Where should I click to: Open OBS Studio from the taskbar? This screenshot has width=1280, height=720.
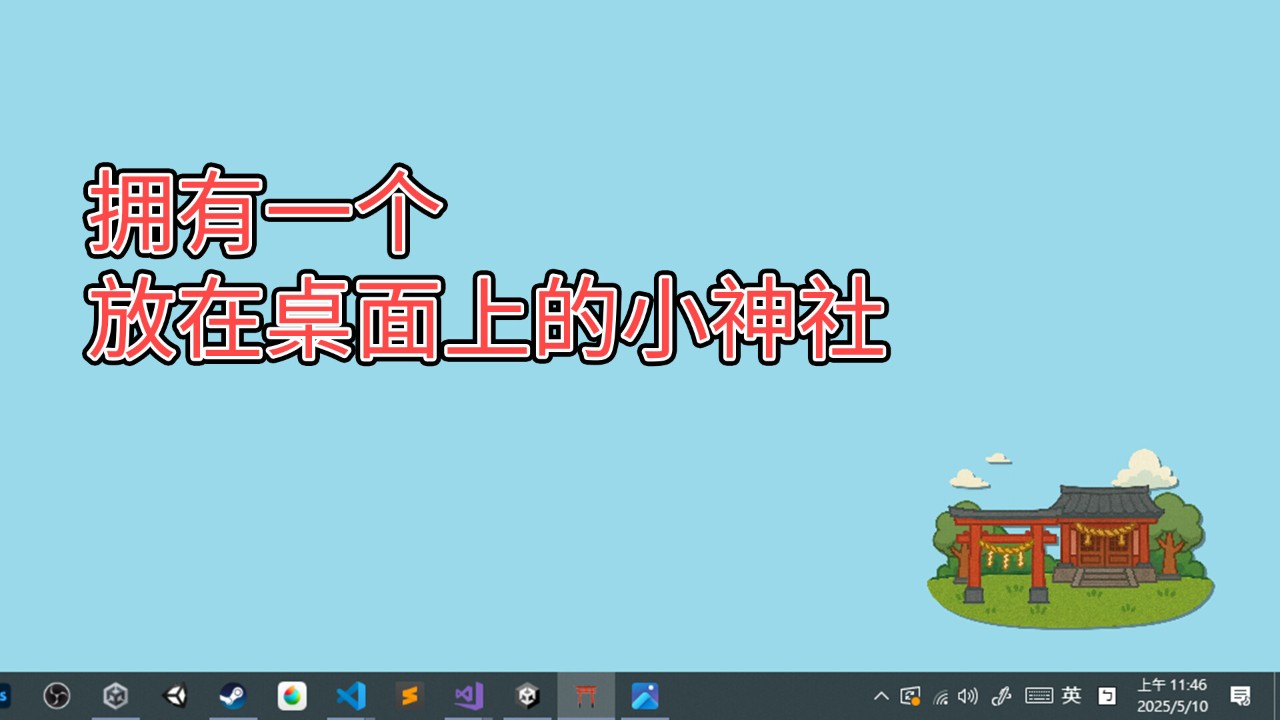pos(57,696)
